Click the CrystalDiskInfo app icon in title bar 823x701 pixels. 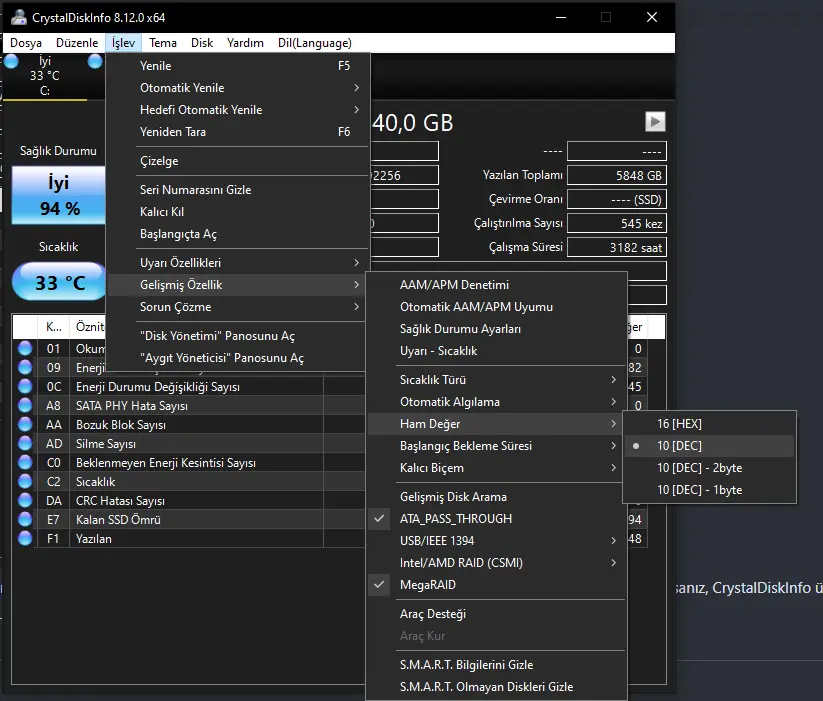(x=19, y=17)
